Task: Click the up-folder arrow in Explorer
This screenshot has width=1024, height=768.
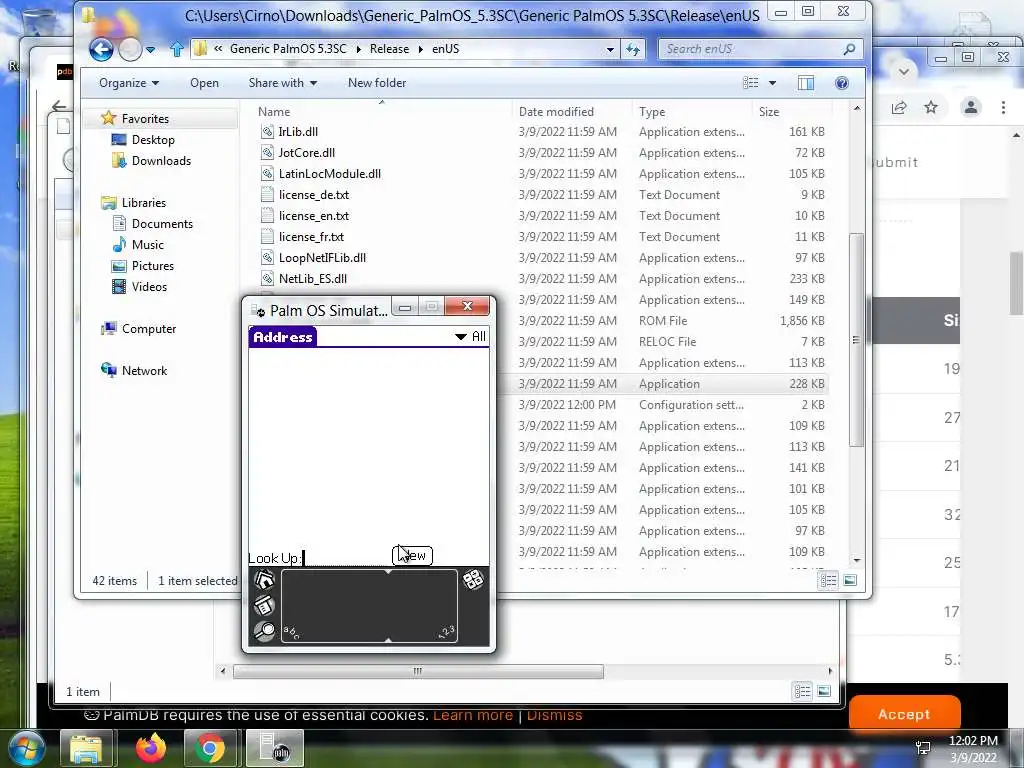Action: coord(176,49)
